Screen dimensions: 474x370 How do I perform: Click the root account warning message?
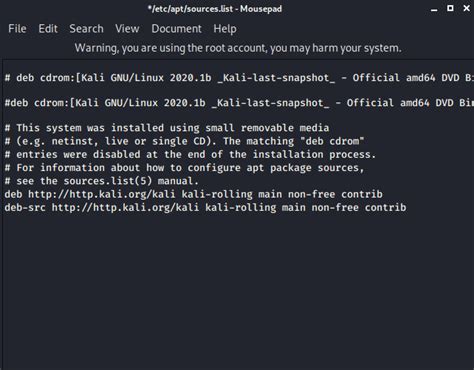pyautogui.click(x=238, y=48)
